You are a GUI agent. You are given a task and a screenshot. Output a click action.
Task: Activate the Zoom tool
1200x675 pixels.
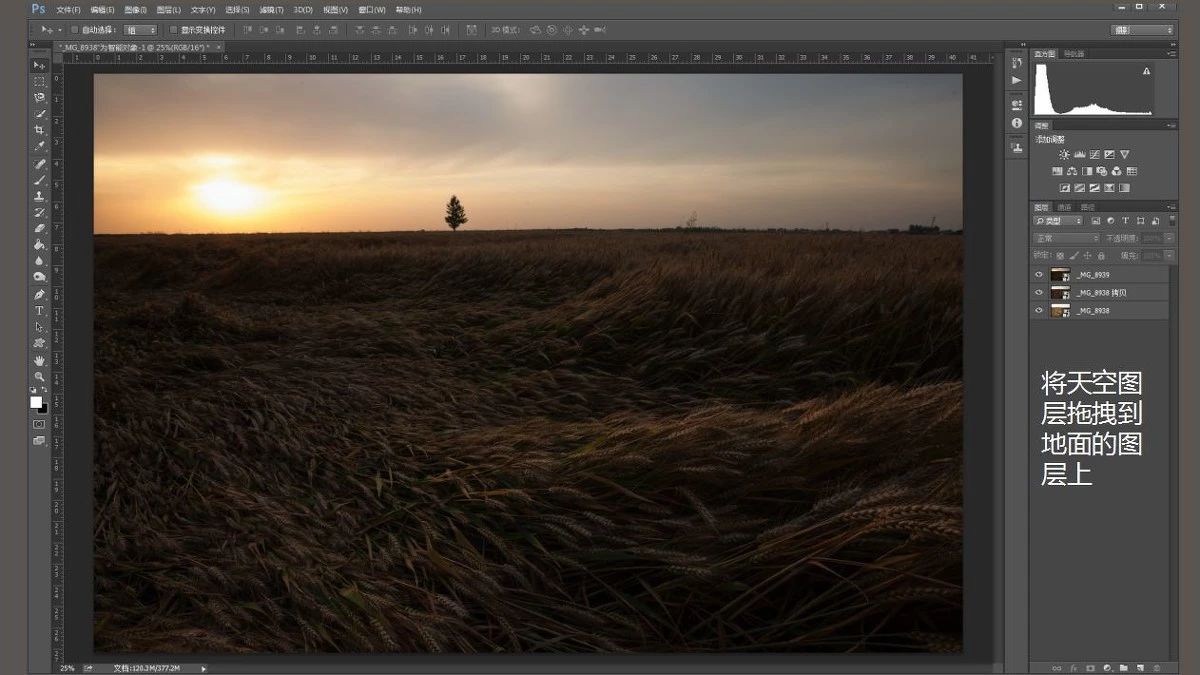[40, 376]
